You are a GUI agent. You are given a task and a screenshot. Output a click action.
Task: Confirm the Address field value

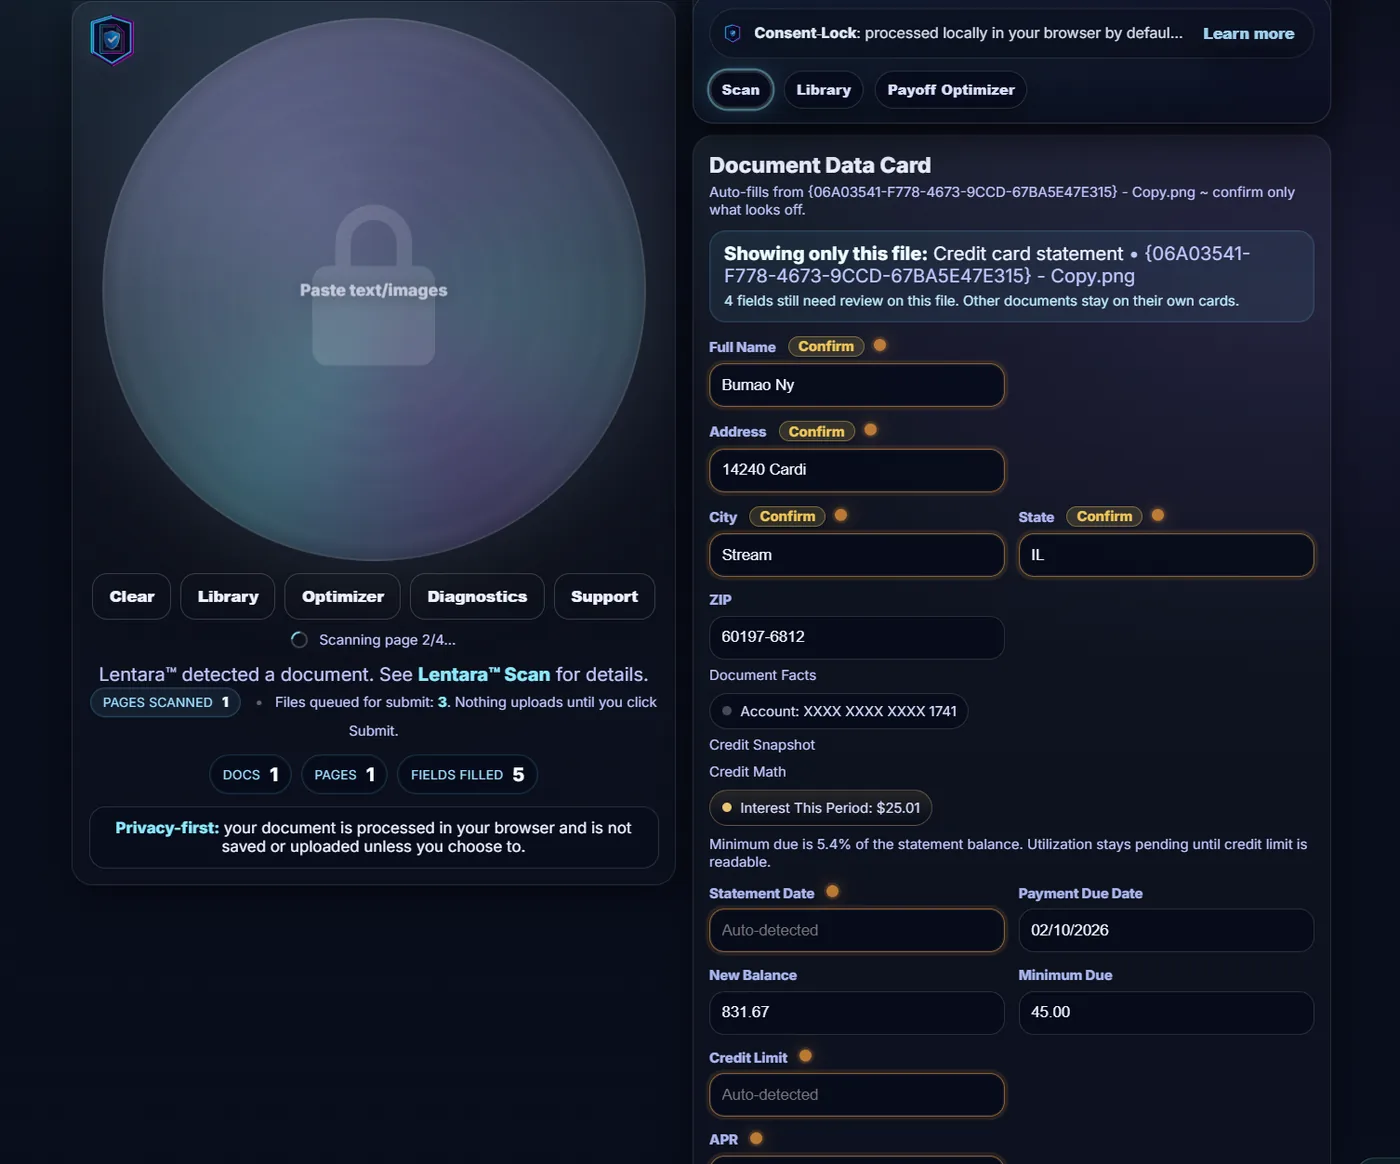click(816, 431)
